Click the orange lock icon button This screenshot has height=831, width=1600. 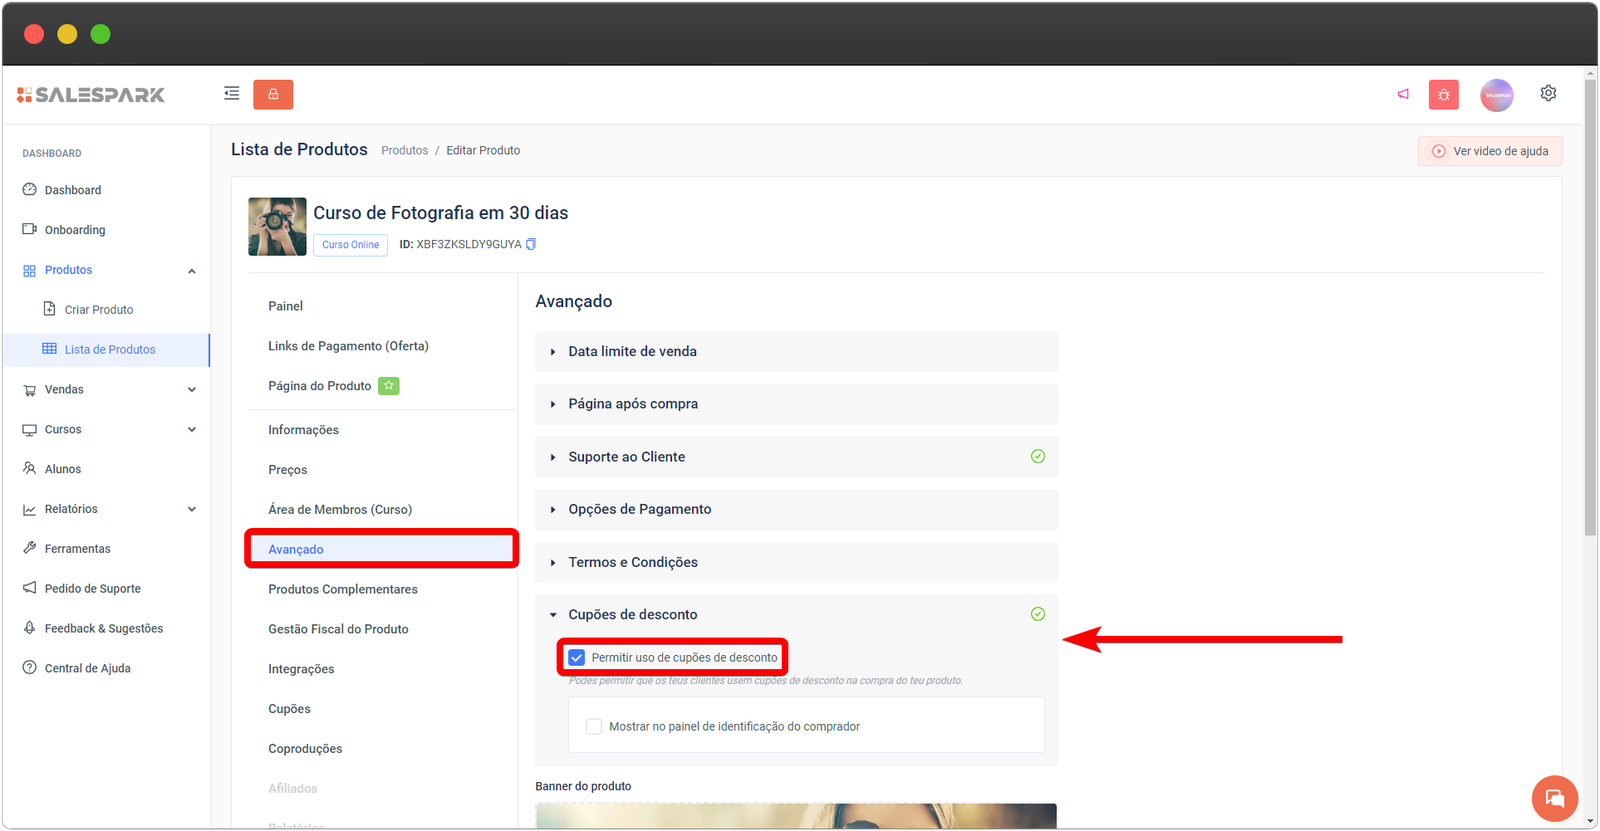273,94
